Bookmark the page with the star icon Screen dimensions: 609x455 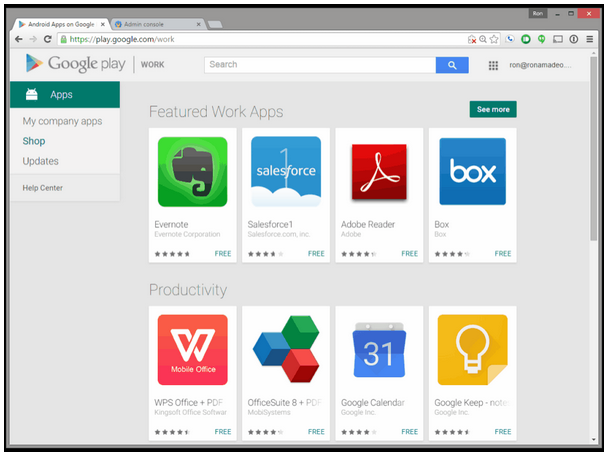(494, 39)
